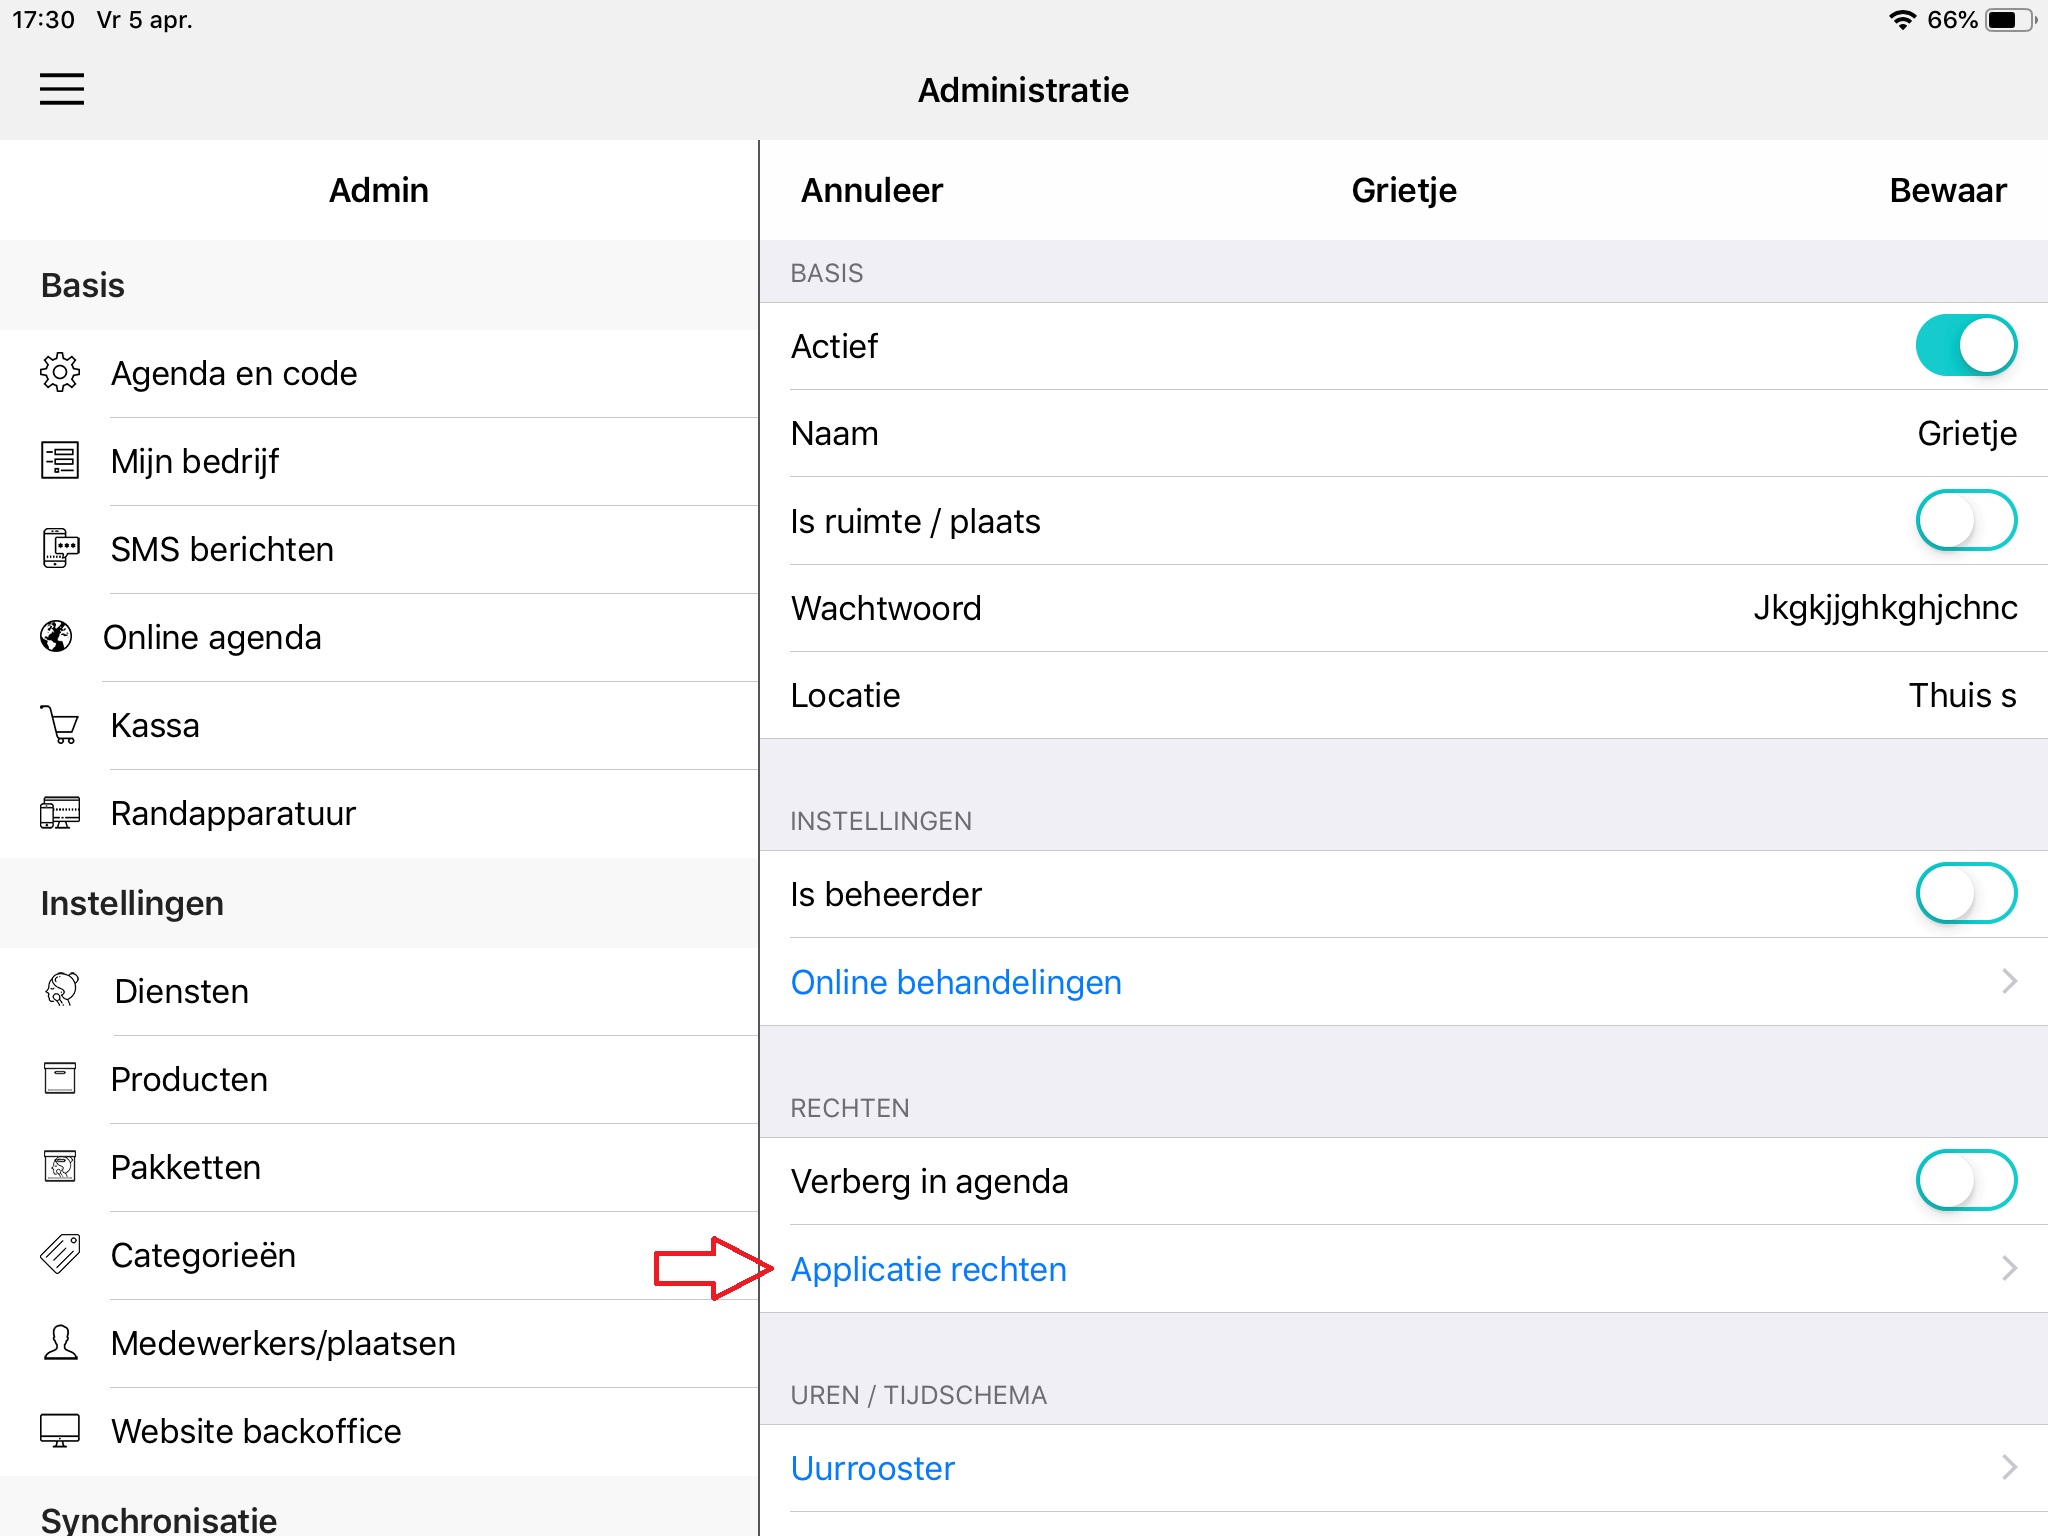Screen dimensions: 2048x1536
Task: Open the hamburger menu icon
Action: 62,89
